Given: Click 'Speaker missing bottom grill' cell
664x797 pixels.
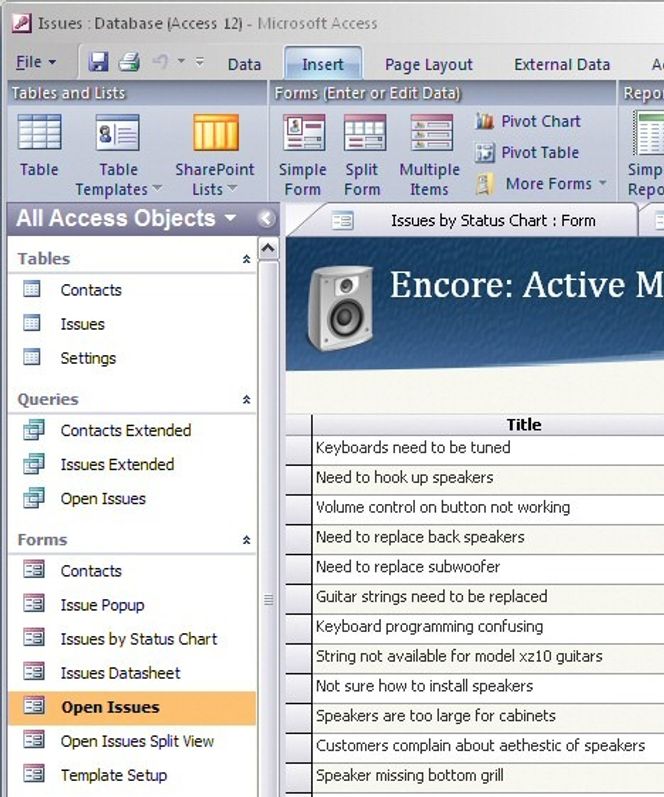Looking at the screenshot, I should point(488,776).
